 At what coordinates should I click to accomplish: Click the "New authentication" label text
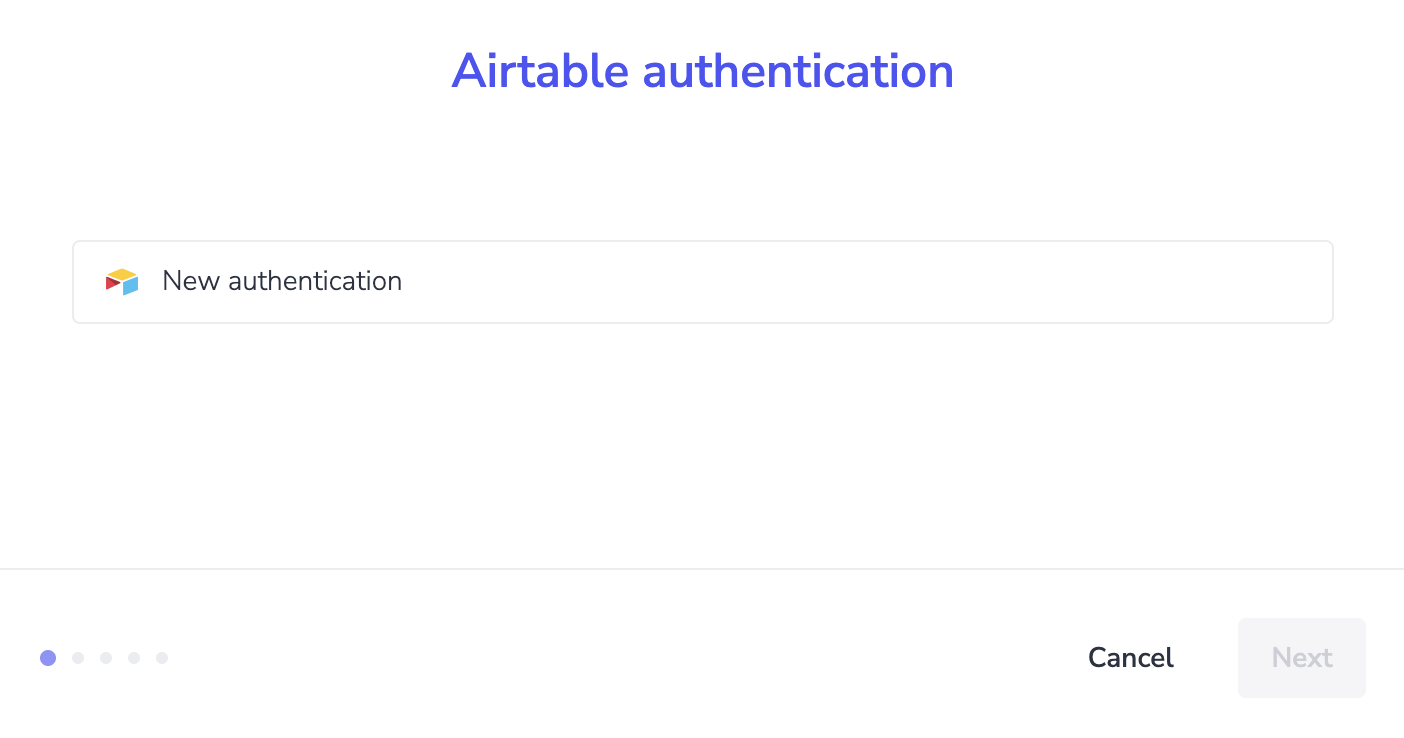click(282, 281)
